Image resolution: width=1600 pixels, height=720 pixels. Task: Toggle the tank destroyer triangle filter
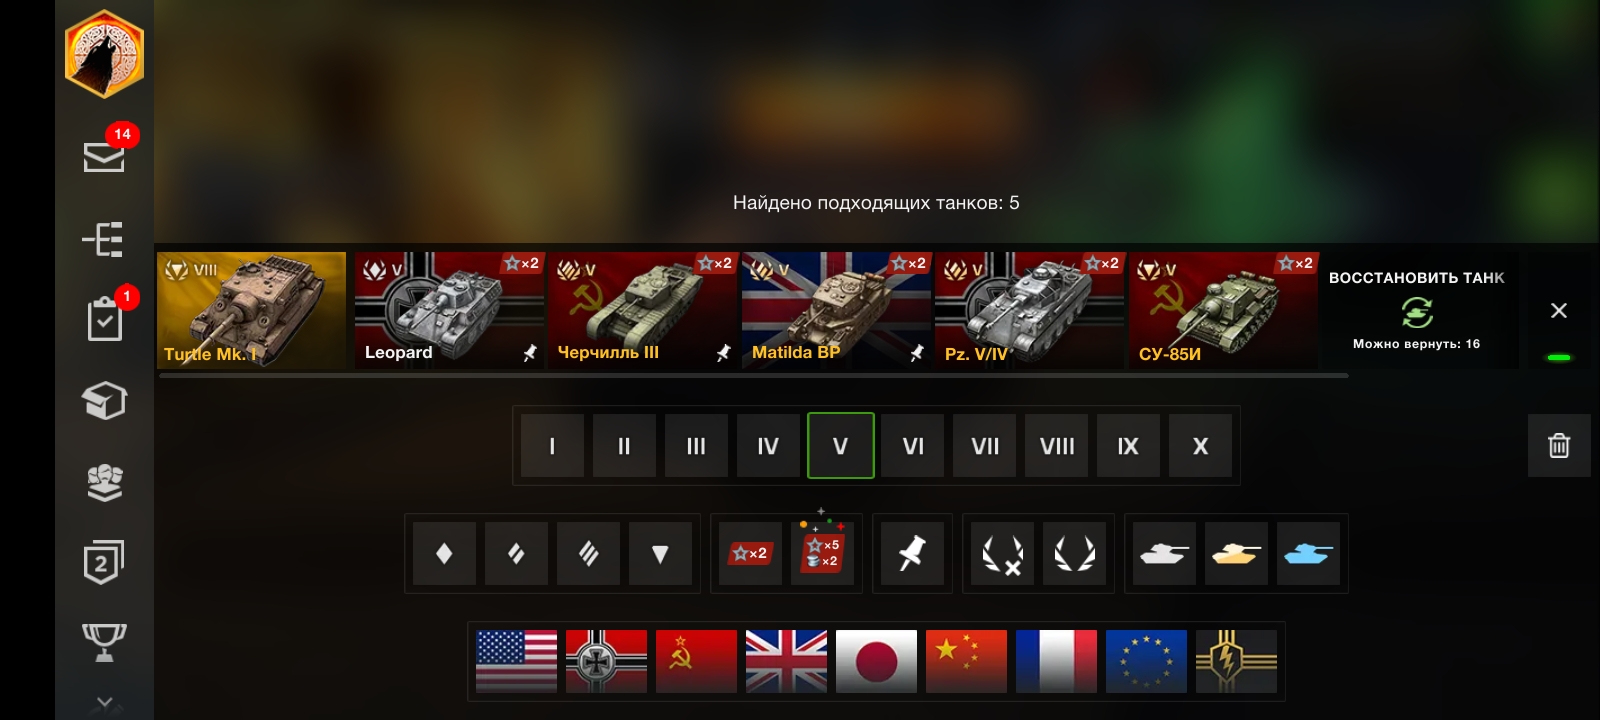click(x=660, y=553)
